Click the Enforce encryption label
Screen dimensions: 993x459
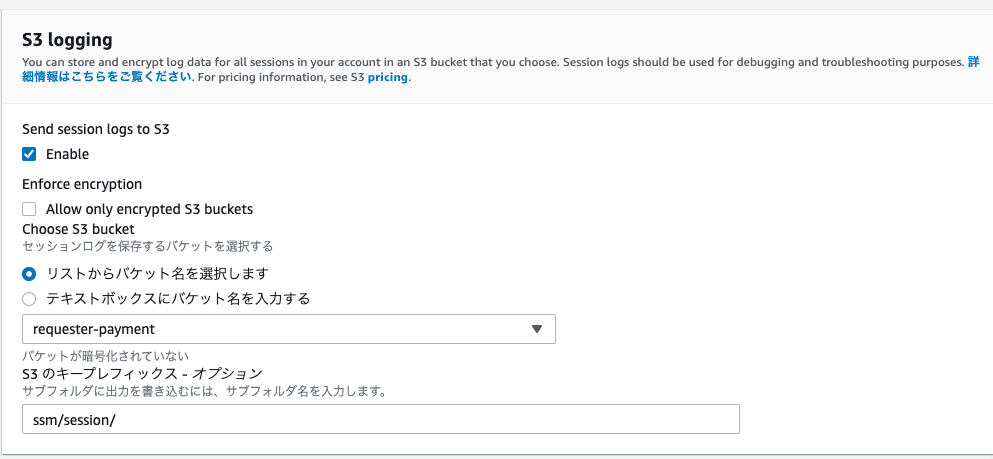tap(82, 184)
